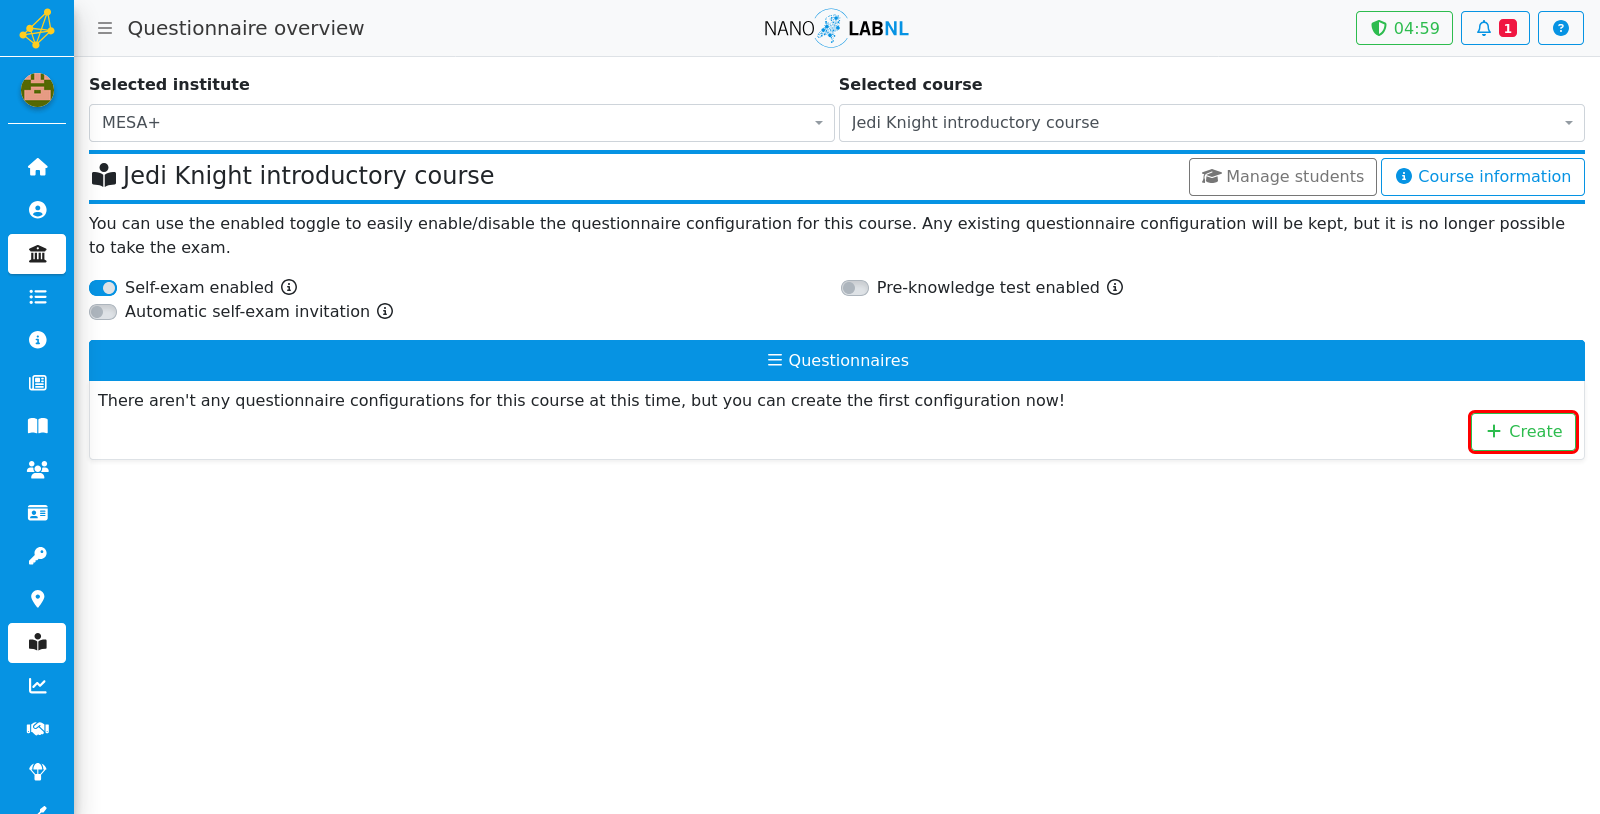Click the Manage students button
The height and width of the screenshot is (814, 1600).
[1283, 177]
